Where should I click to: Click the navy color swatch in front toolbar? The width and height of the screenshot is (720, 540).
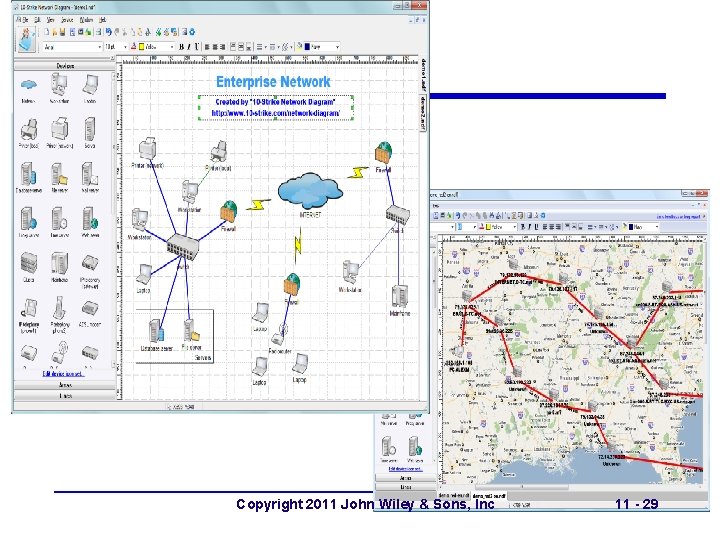pyautogui.click(x=307, y=47)
